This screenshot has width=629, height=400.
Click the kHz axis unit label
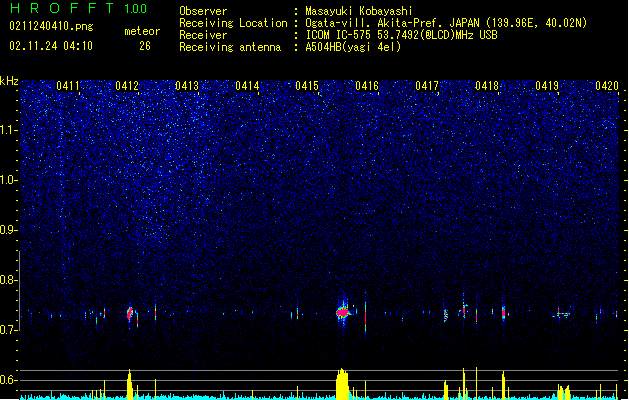[9, 81]
